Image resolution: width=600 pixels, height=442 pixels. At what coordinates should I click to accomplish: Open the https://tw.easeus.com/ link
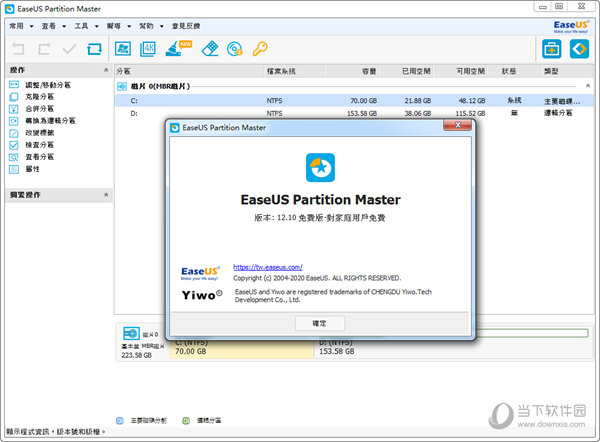pos(268,267)
